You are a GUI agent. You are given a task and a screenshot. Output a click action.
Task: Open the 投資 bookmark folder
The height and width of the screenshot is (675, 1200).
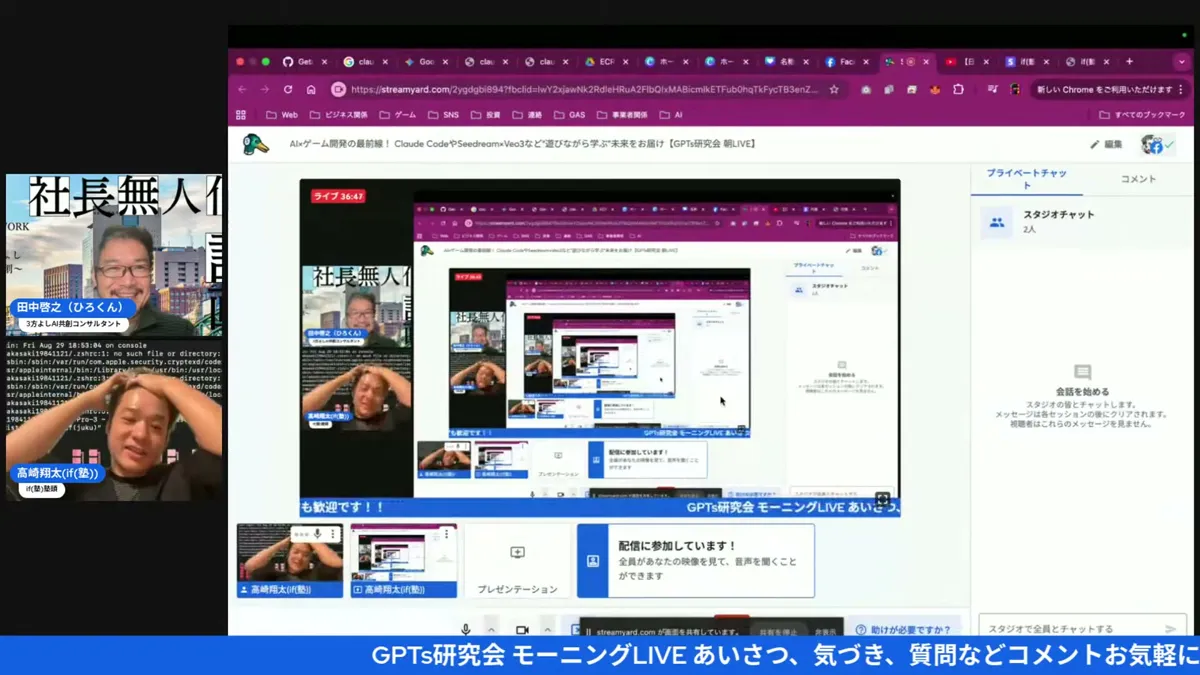485,115
